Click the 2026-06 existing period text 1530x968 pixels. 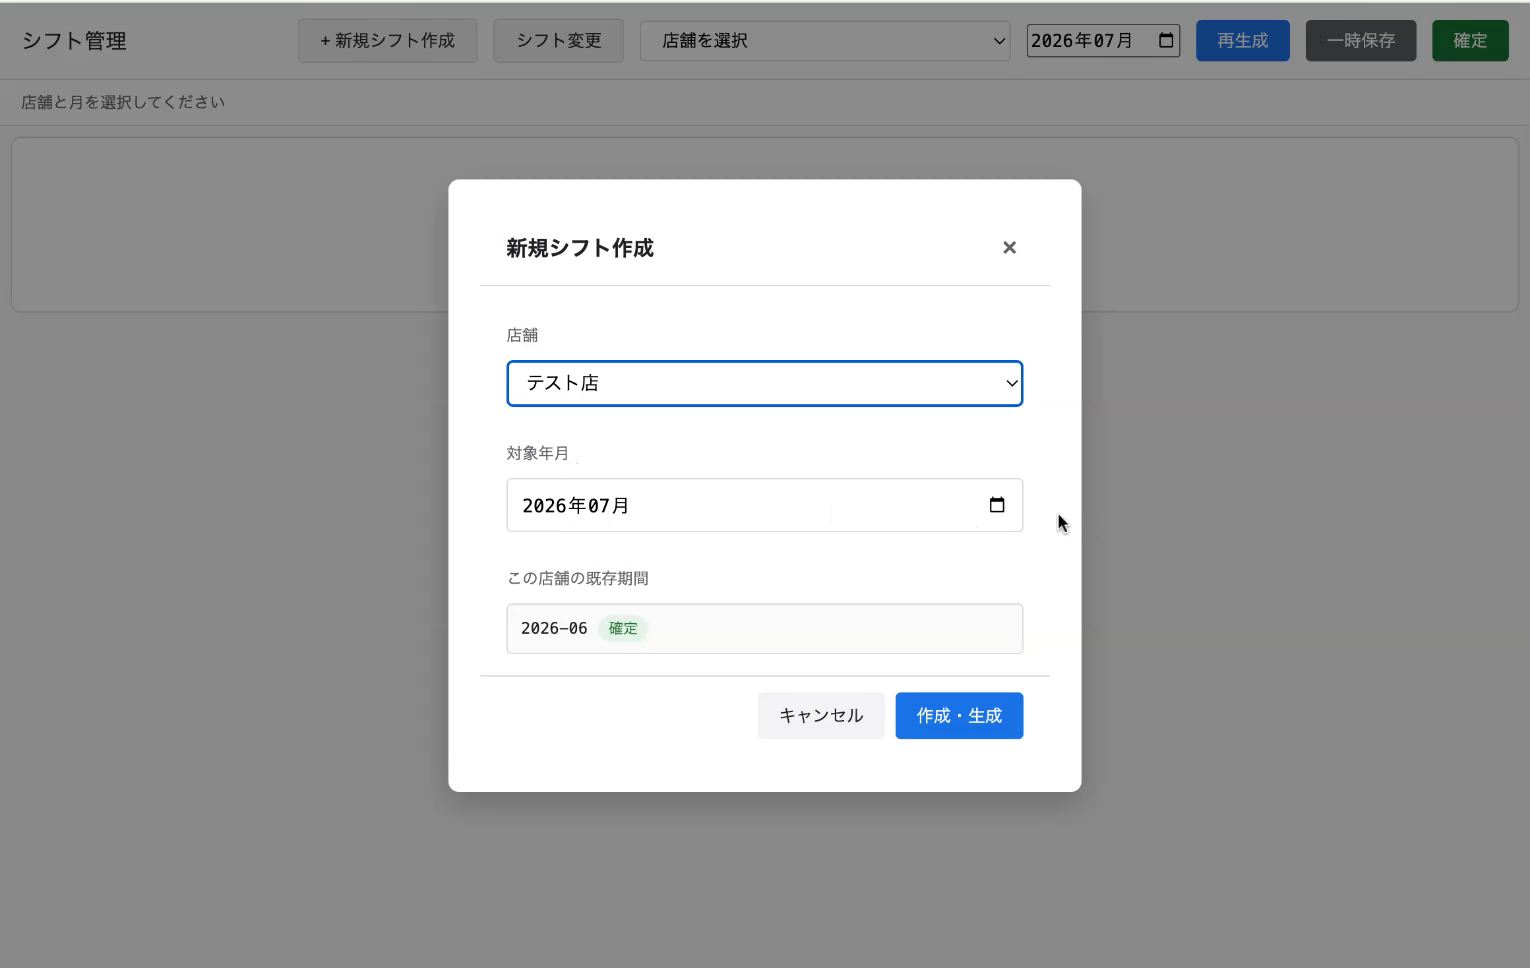click(554, 628)
